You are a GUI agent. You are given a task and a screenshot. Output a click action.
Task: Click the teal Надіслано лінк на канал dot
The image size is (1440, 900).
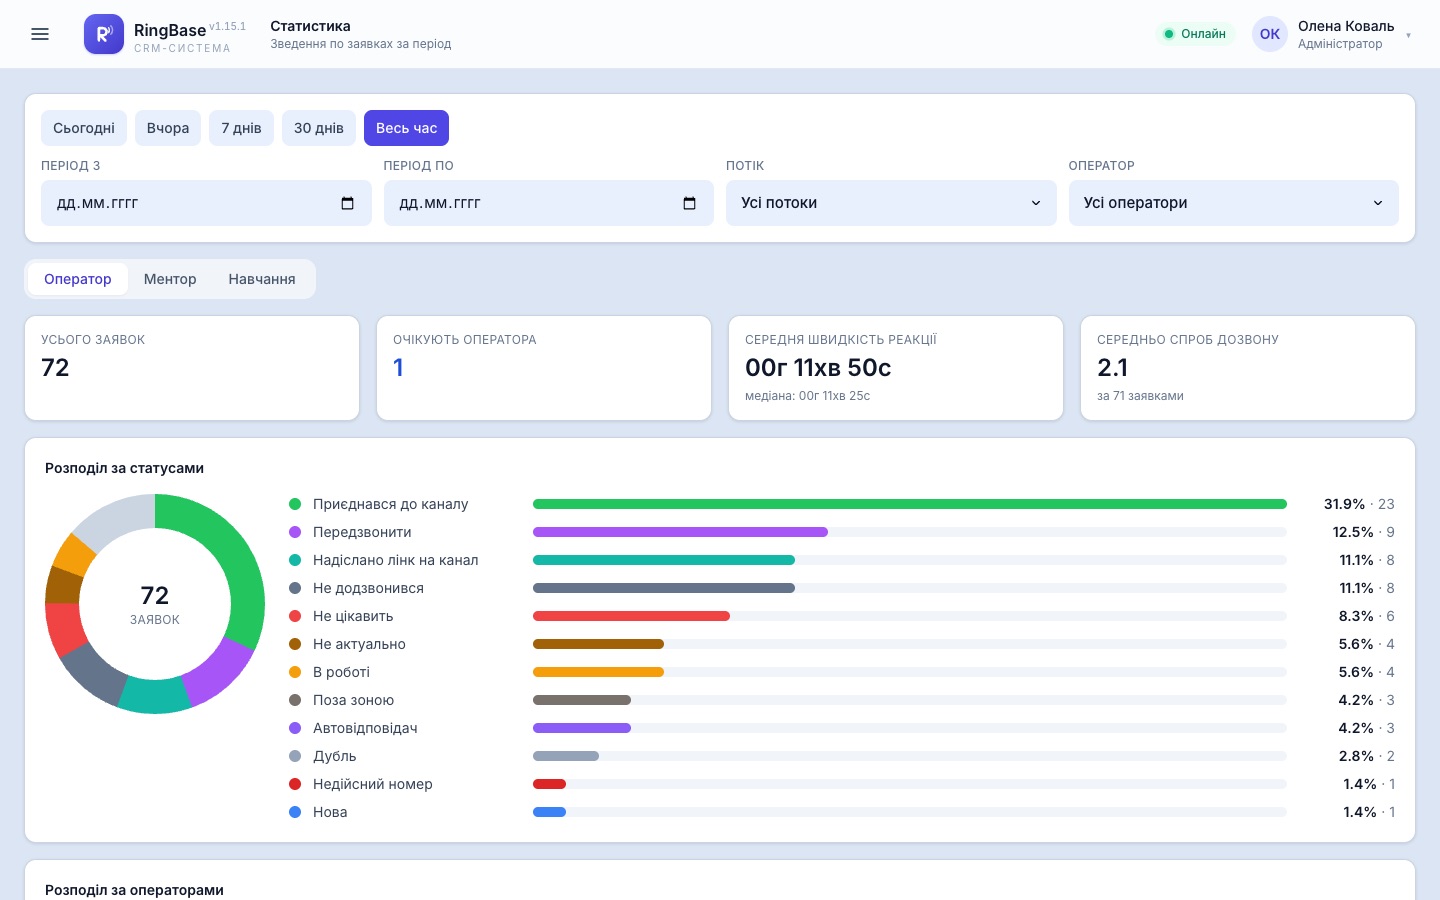[295, 560]
